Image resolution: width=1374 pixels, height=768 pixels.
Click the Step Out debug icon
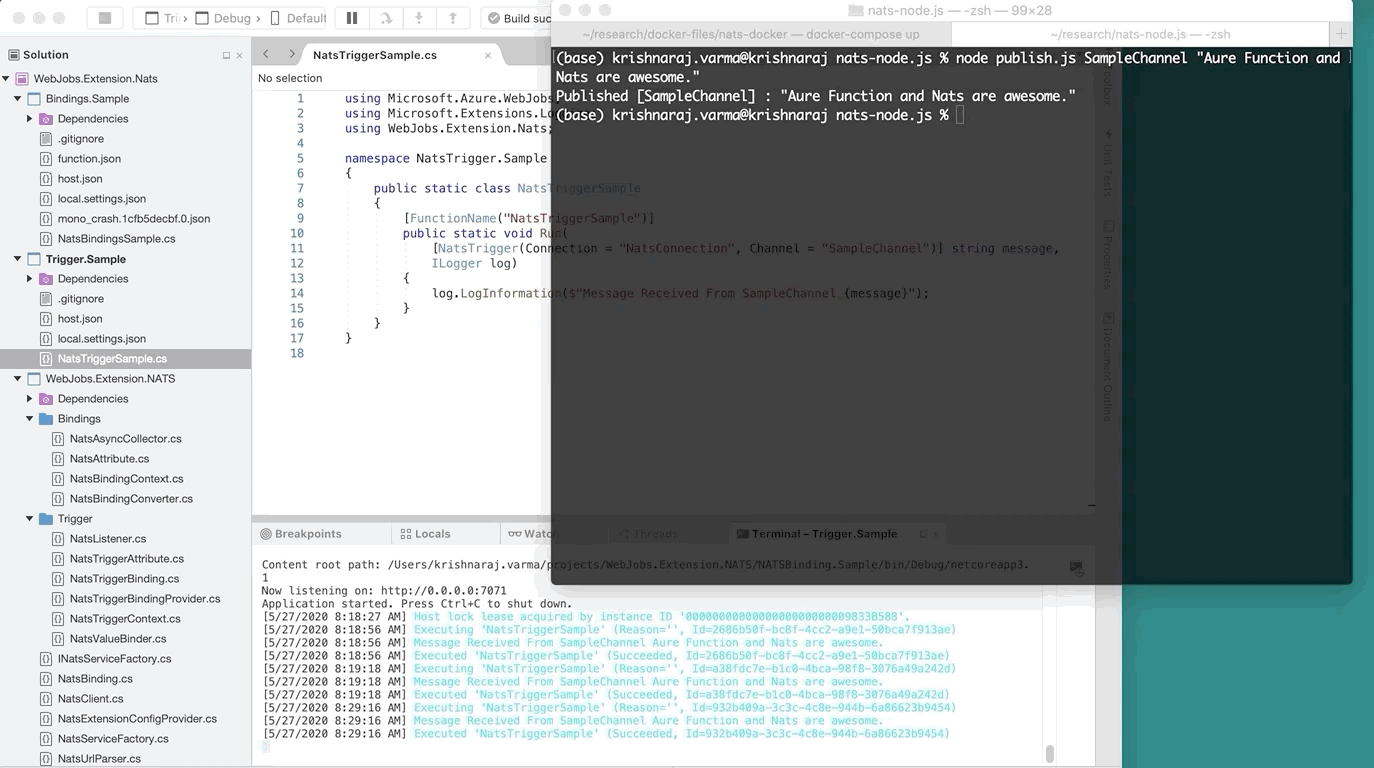click(x=453, y=18)
